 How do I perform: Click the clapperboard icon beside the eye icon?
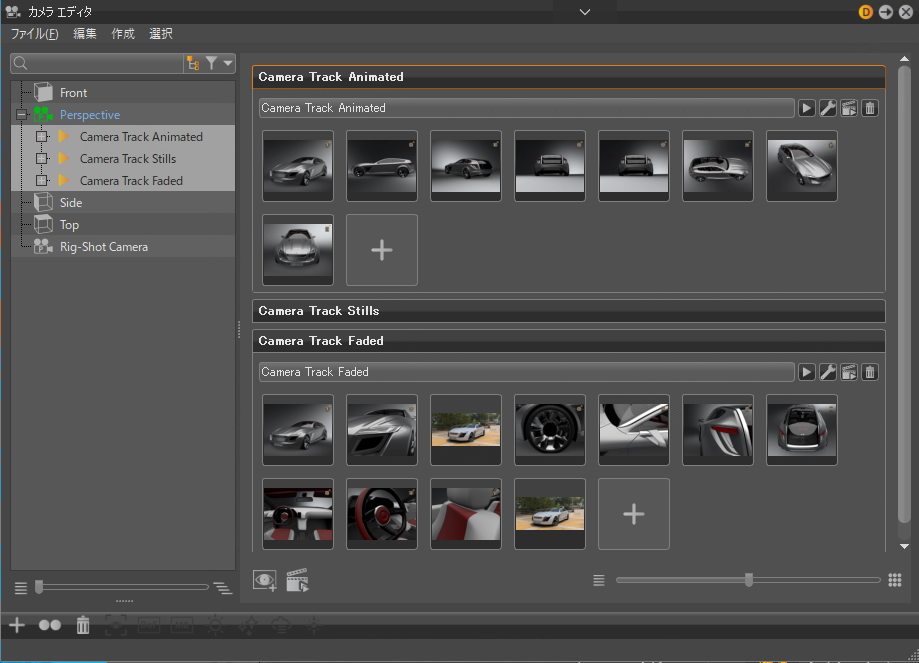pos(297,580)
